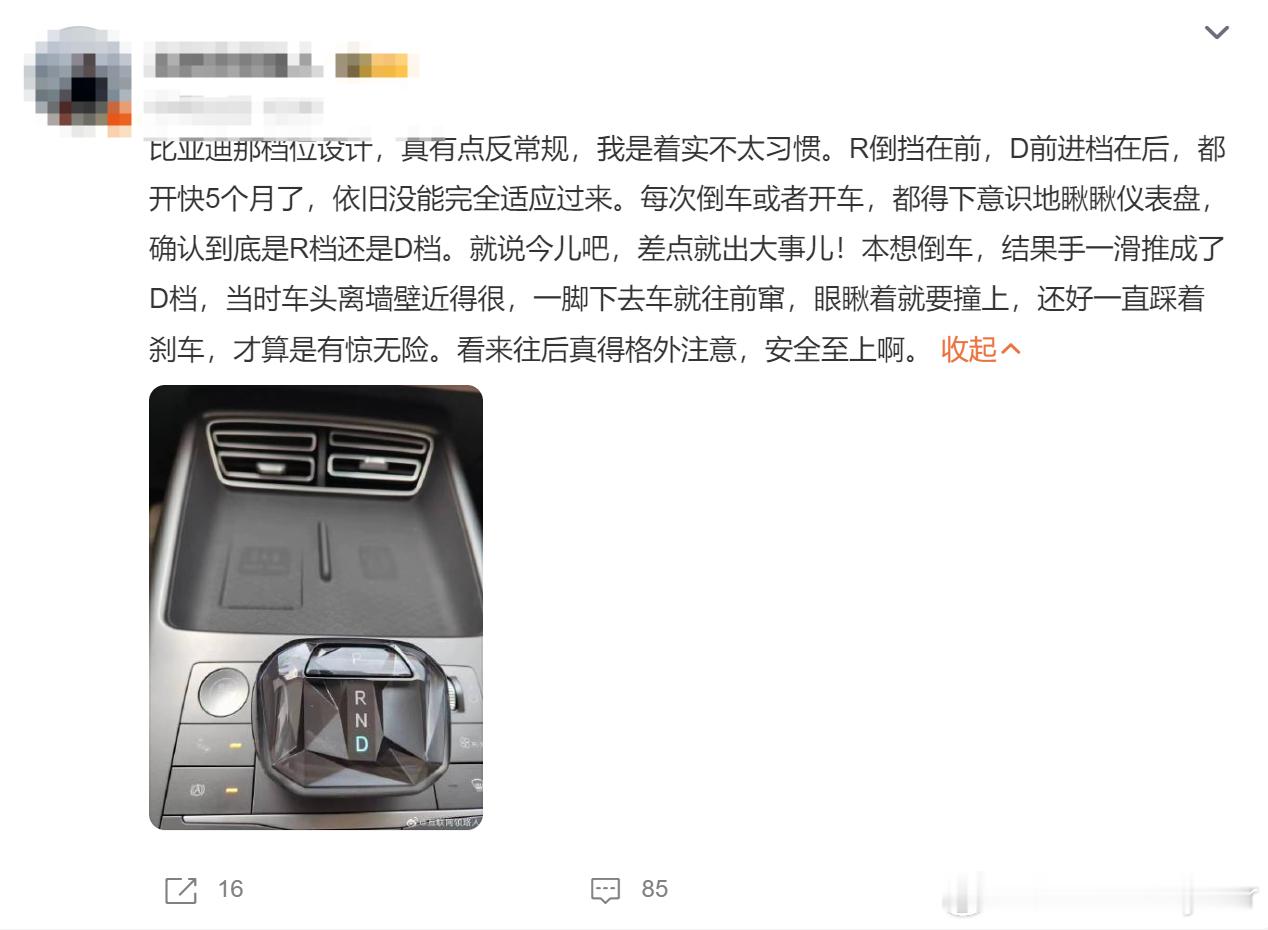Open the blurred author username
This screenshot has width=1268, height=930.
tap(232, 64)
